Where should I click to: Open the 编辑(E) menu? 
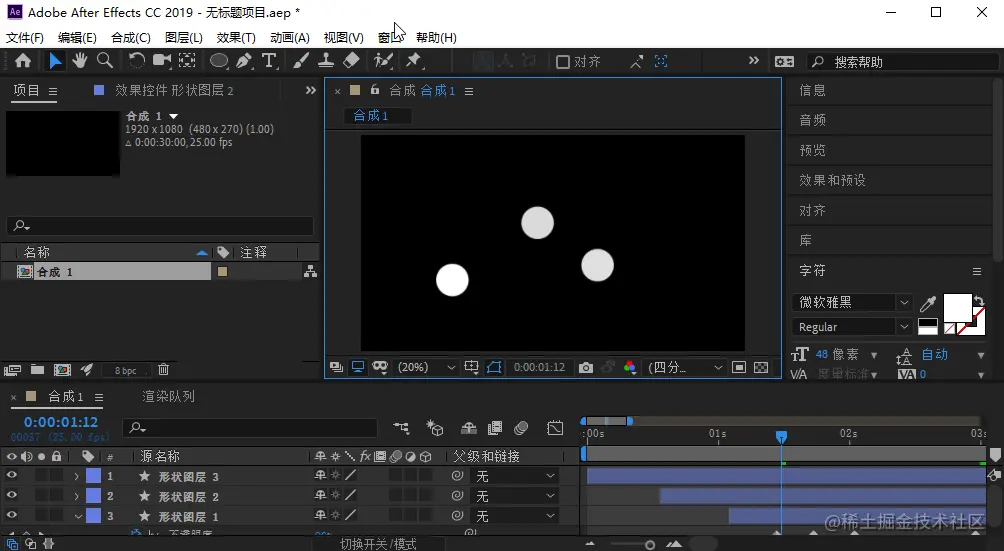tap(77, 38)
